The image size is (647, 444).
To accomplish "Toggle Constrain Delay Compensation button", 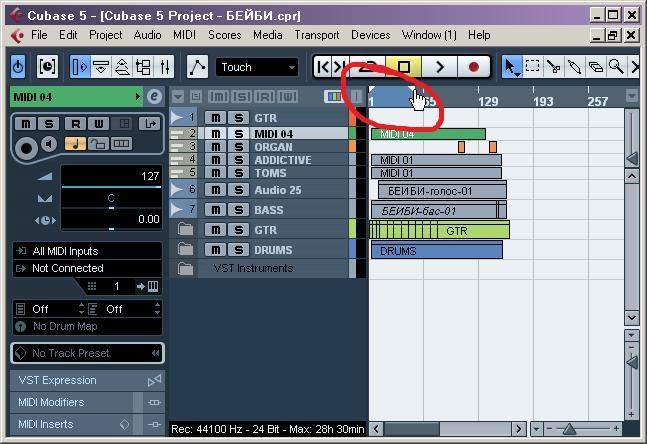I will pos(18,66).
